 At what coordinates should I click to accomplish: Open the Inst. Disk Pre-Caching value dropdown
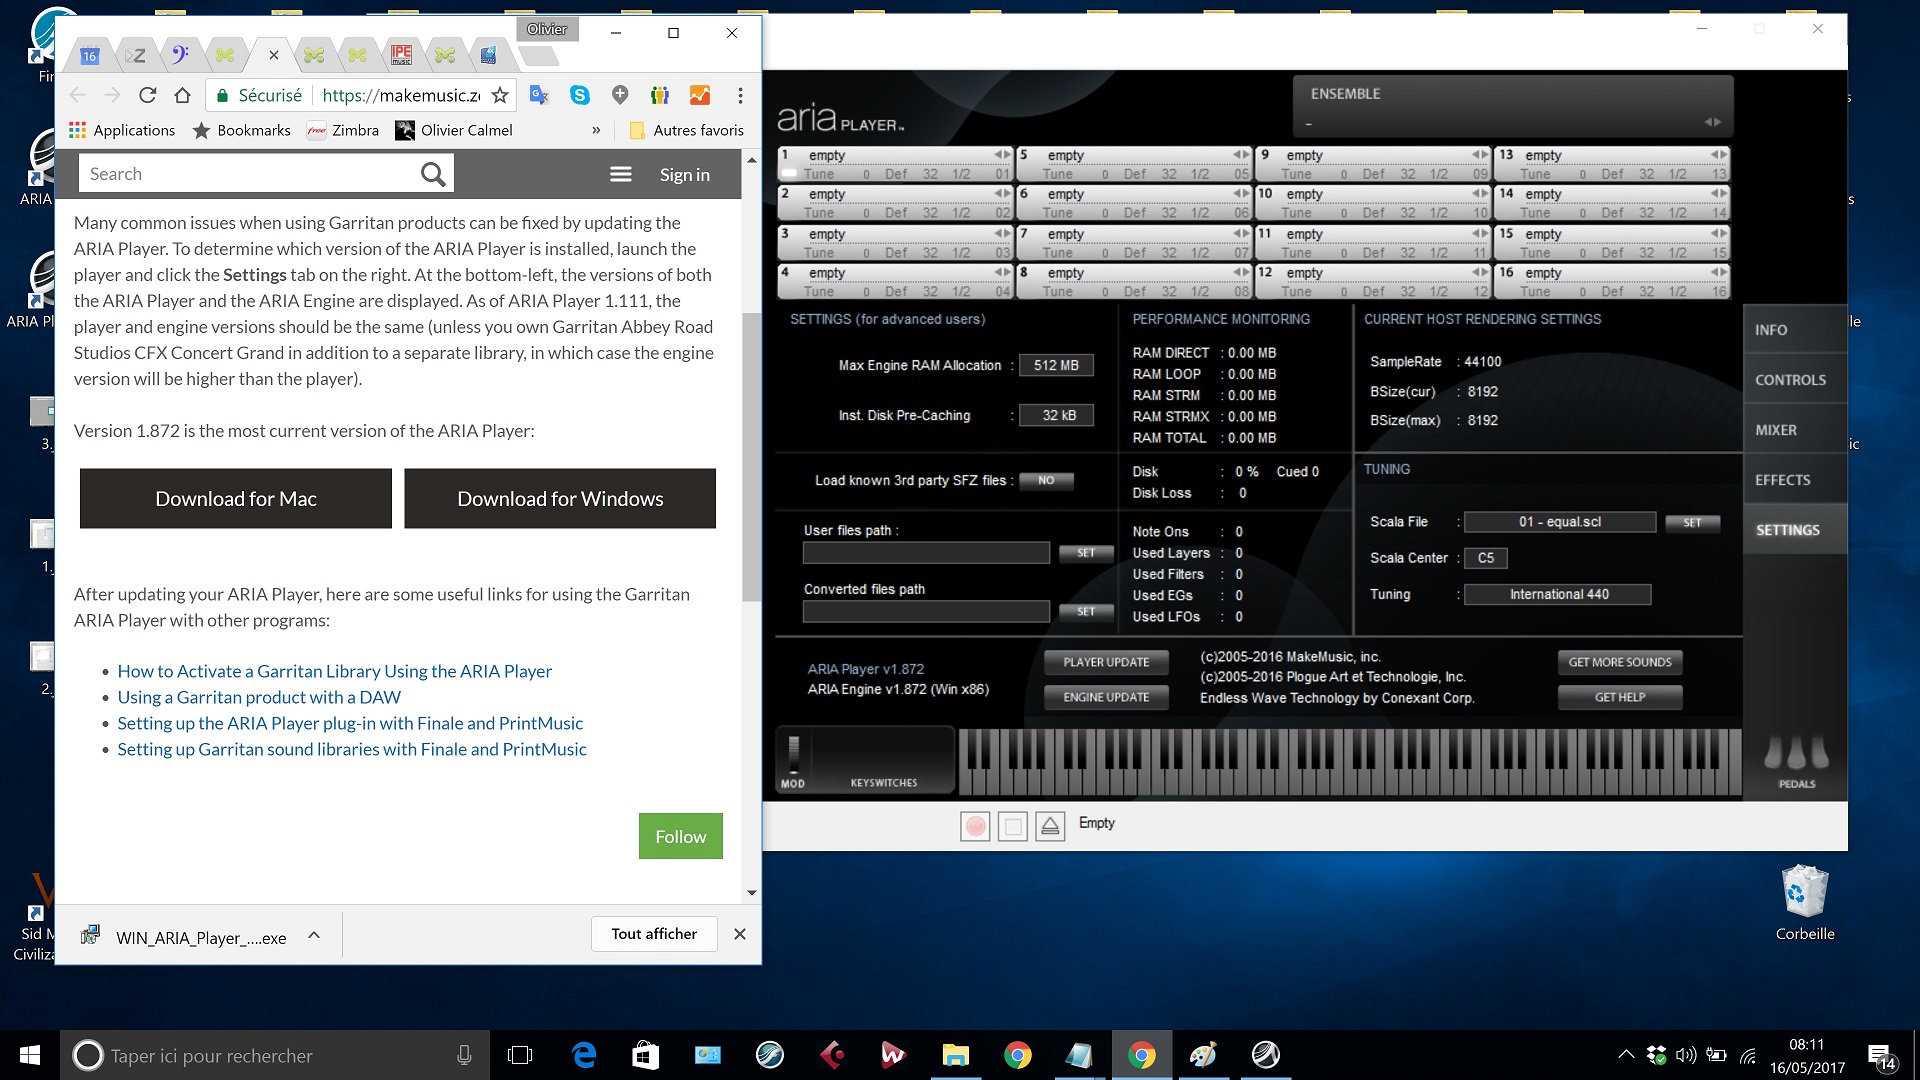point(1056,416)
